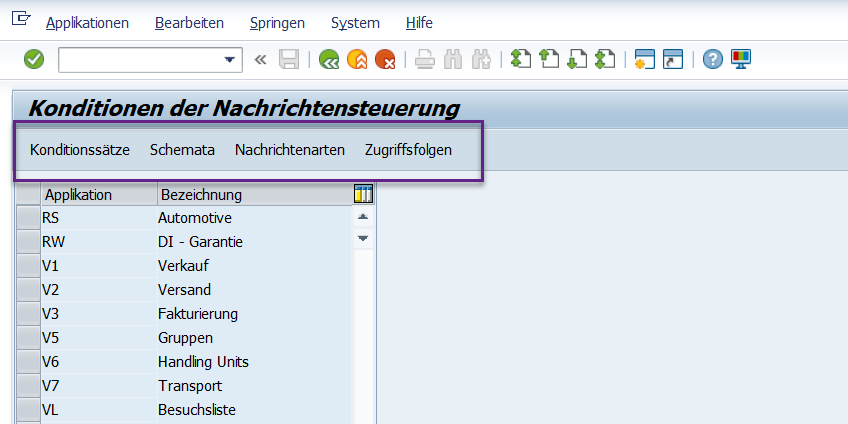
Task: Go to Last Page icon
Action: 605,59
